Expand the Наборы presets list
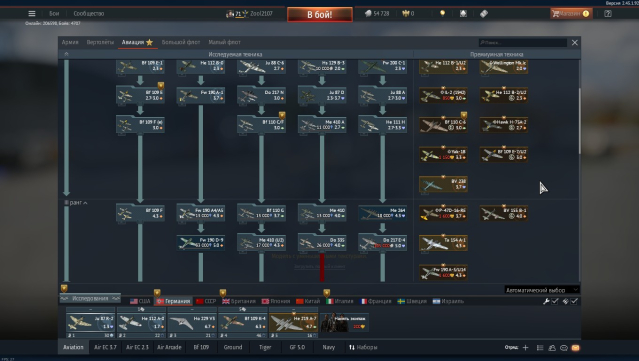Viewport: 639px width, 361px height. 363,347
